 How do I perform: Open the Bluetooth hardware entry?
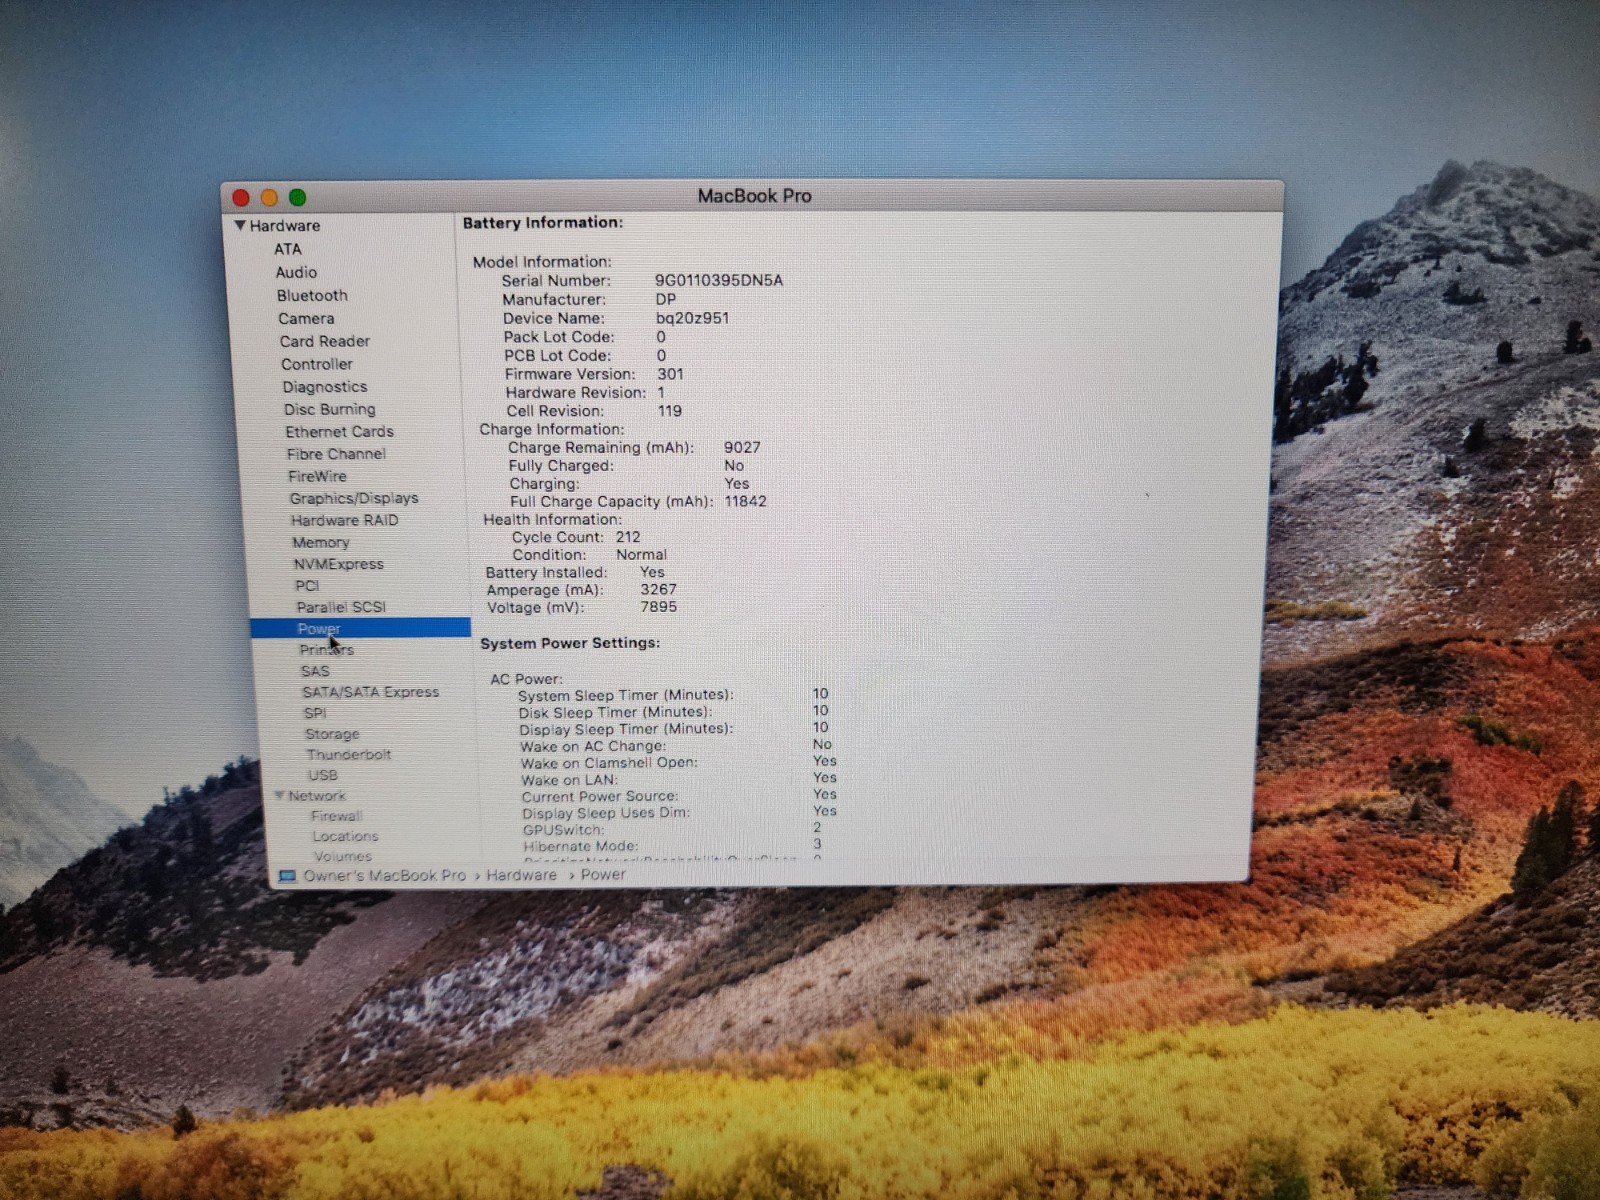312,296
